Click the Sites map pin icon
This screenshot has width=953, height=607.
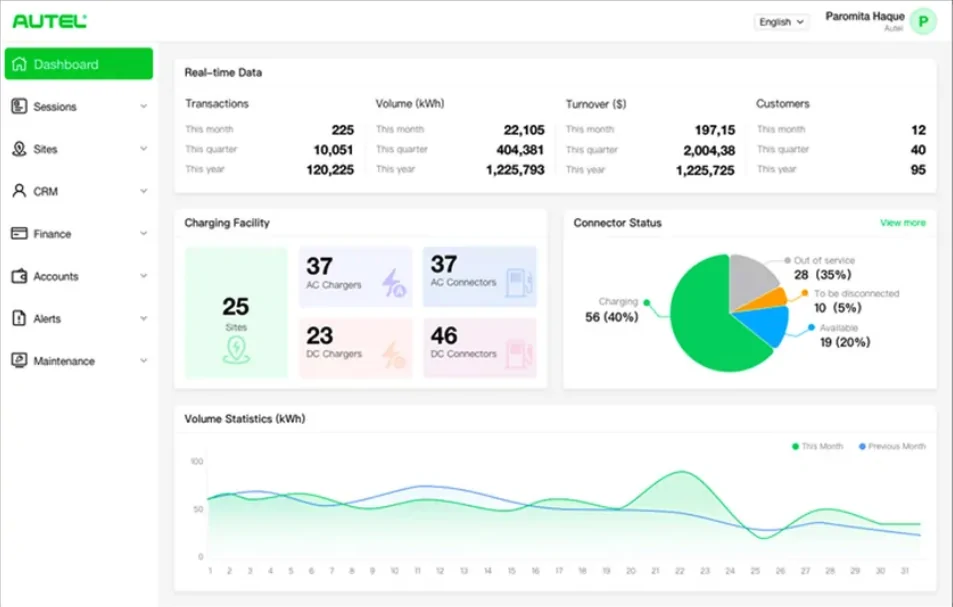(x=19, y=149)
